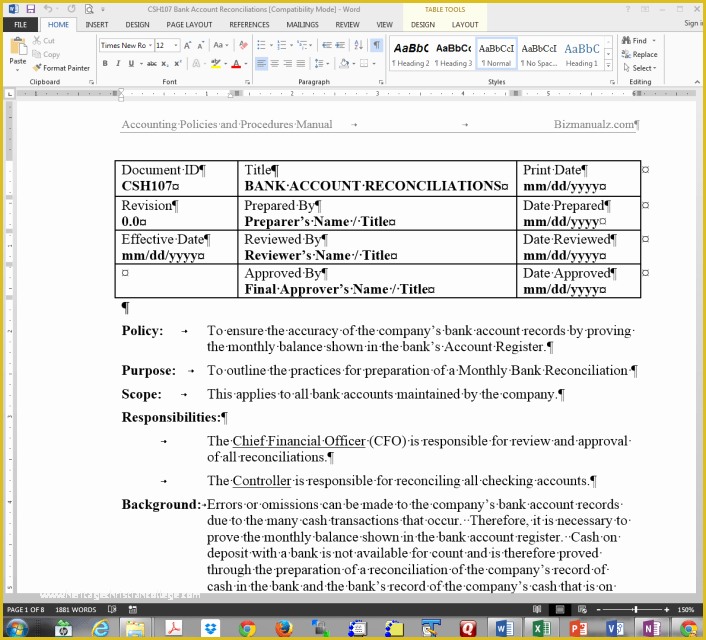Save the document with floppy disk icon
This screenshot has width=706, height=640.
pos(31,9)
